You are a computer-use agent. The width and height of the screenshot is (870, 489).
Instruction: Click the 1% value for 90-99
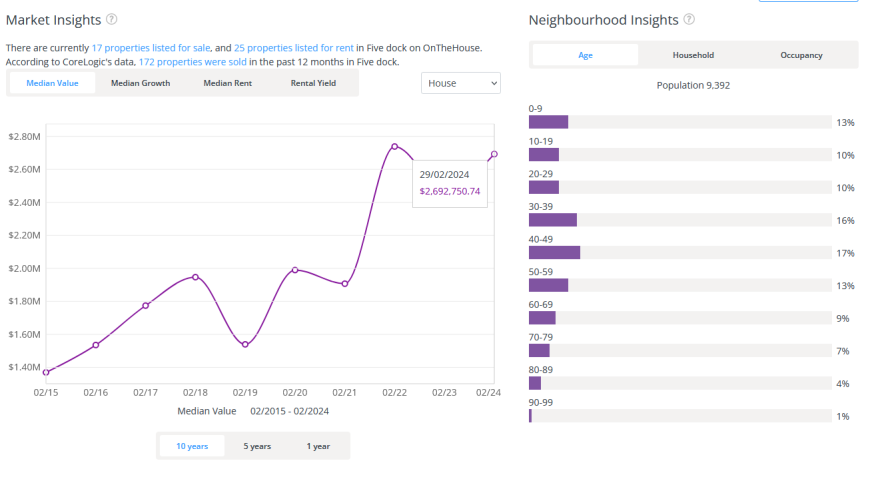click(x=843, y=416)
